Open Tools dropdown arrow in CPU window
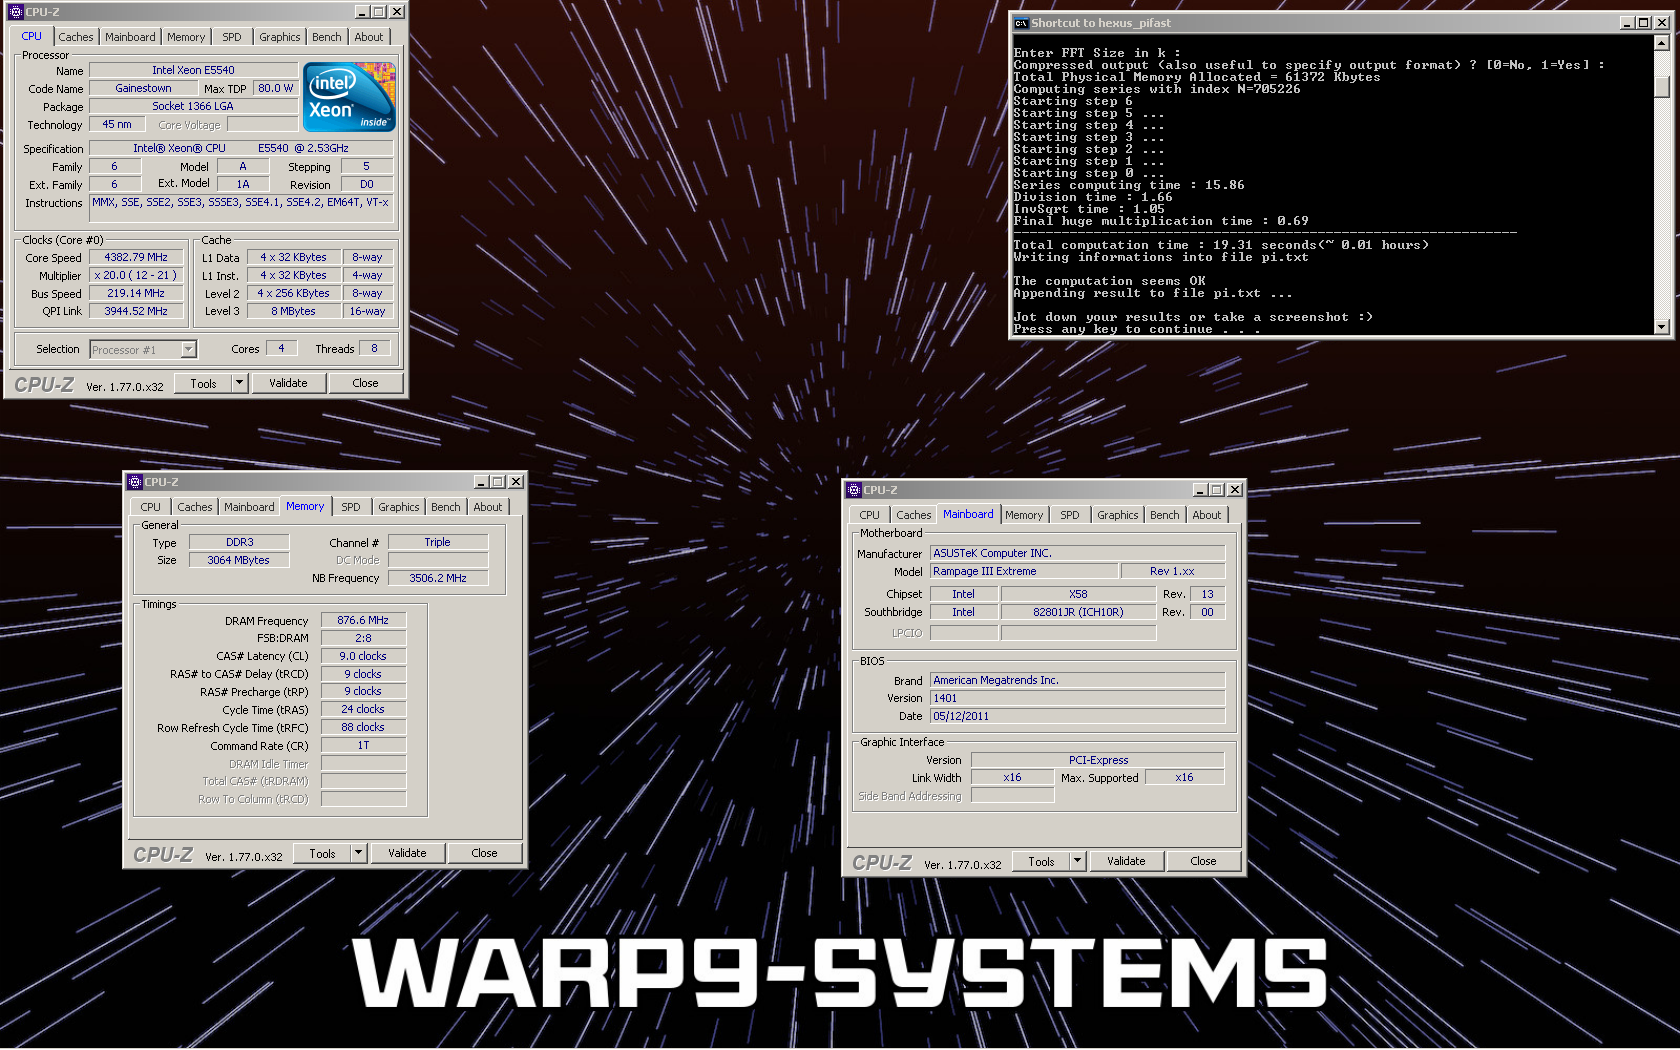 pyautogui.click(x=239, y=383)
